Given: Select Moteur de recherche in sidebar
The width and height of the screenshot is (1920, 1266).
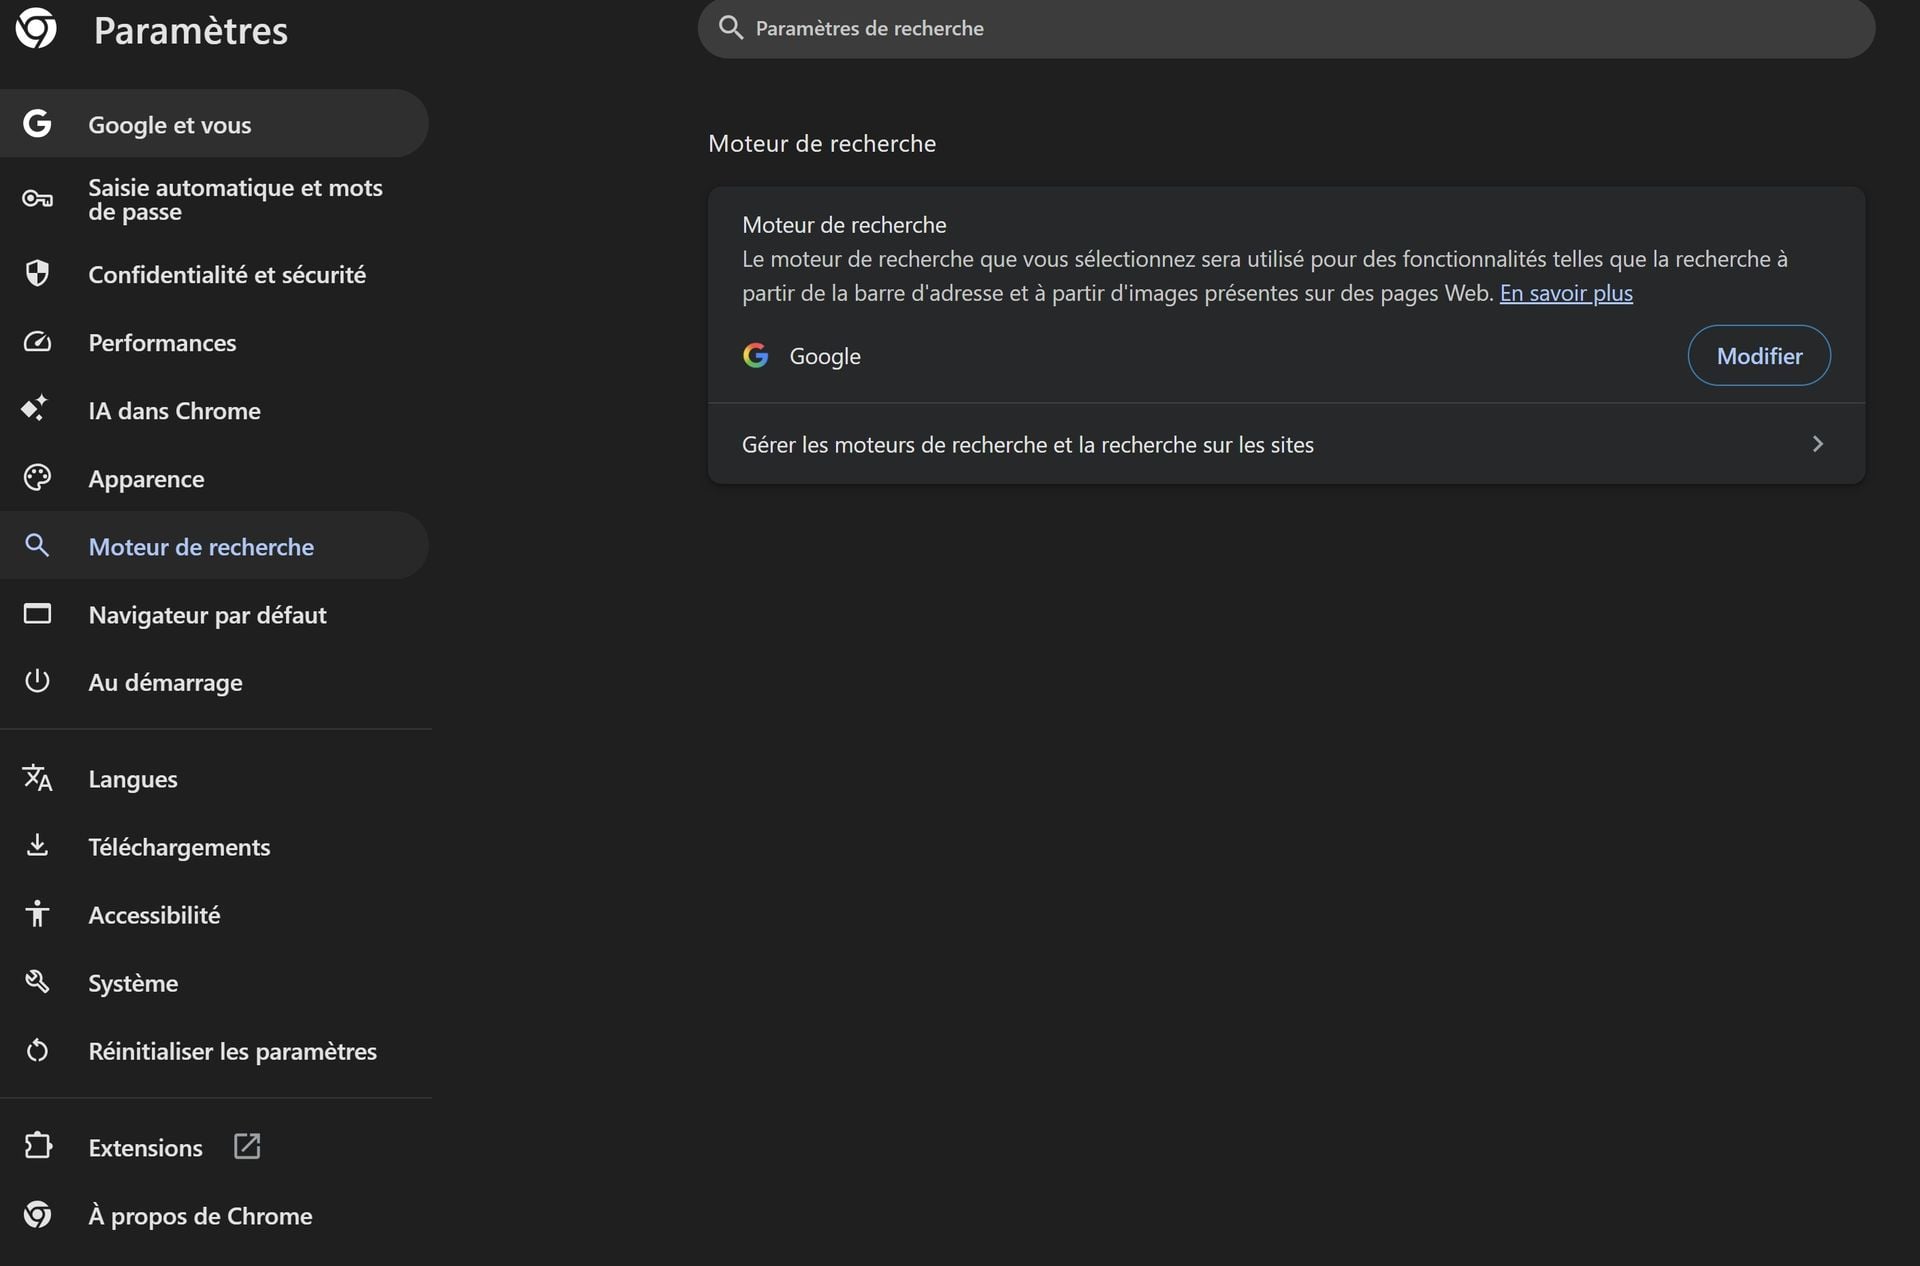Looking at the screenshot, I should 214,545.
